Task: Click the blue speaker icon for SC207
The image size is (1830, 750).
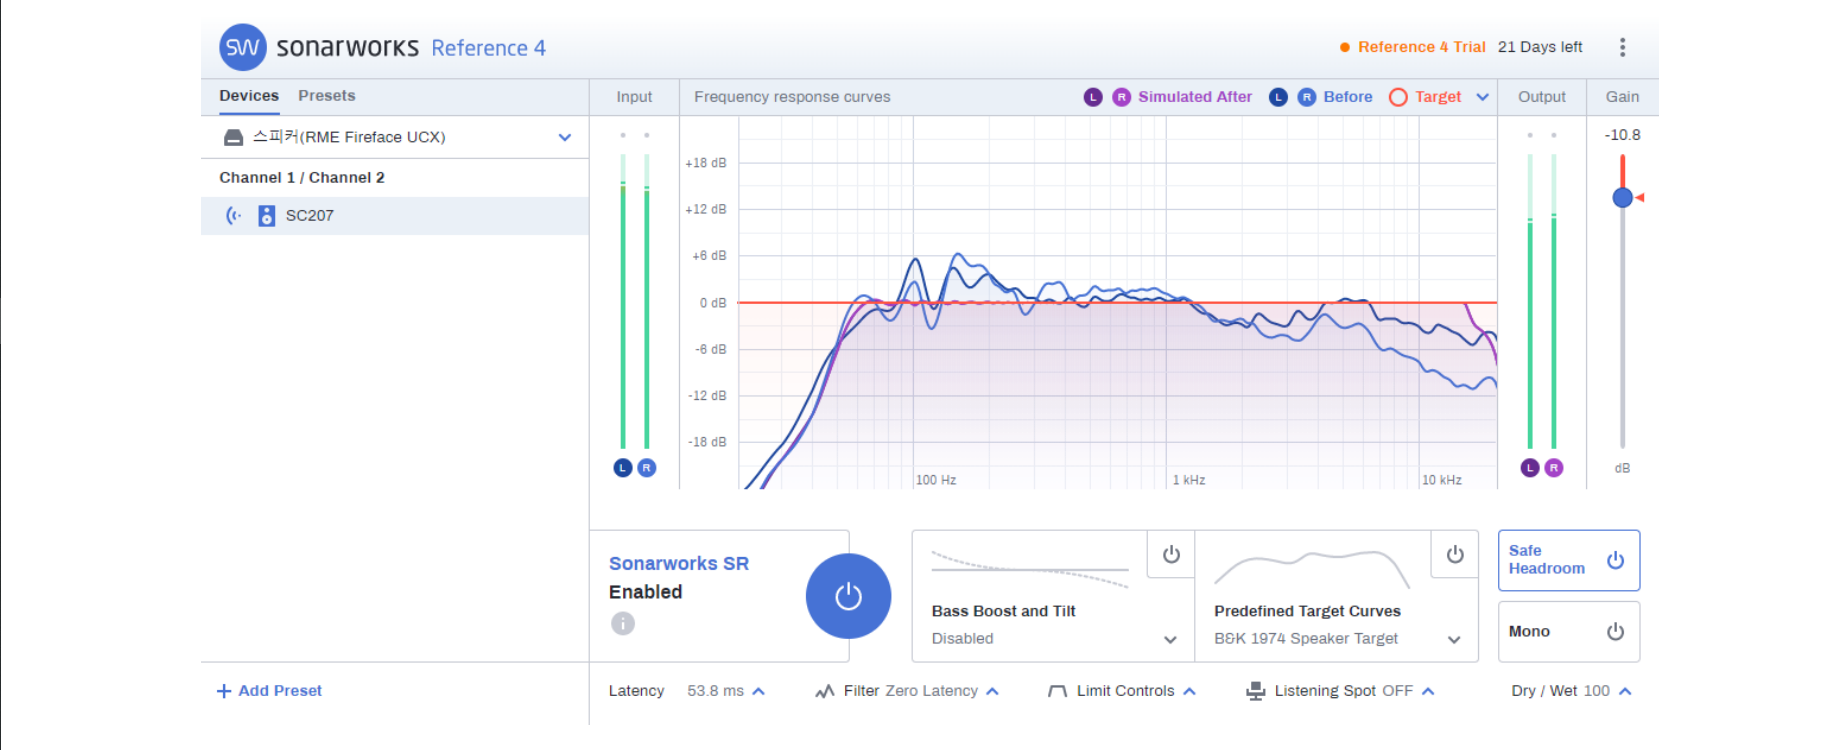Action: pos(266,215)
